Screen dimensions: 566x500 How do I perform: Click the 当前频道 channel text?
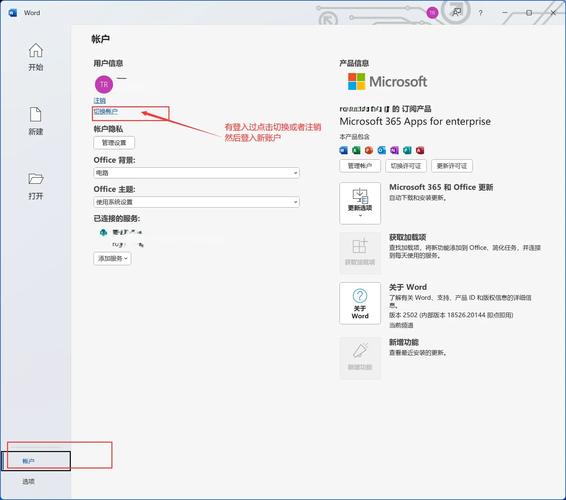click(x=401, y=325)
